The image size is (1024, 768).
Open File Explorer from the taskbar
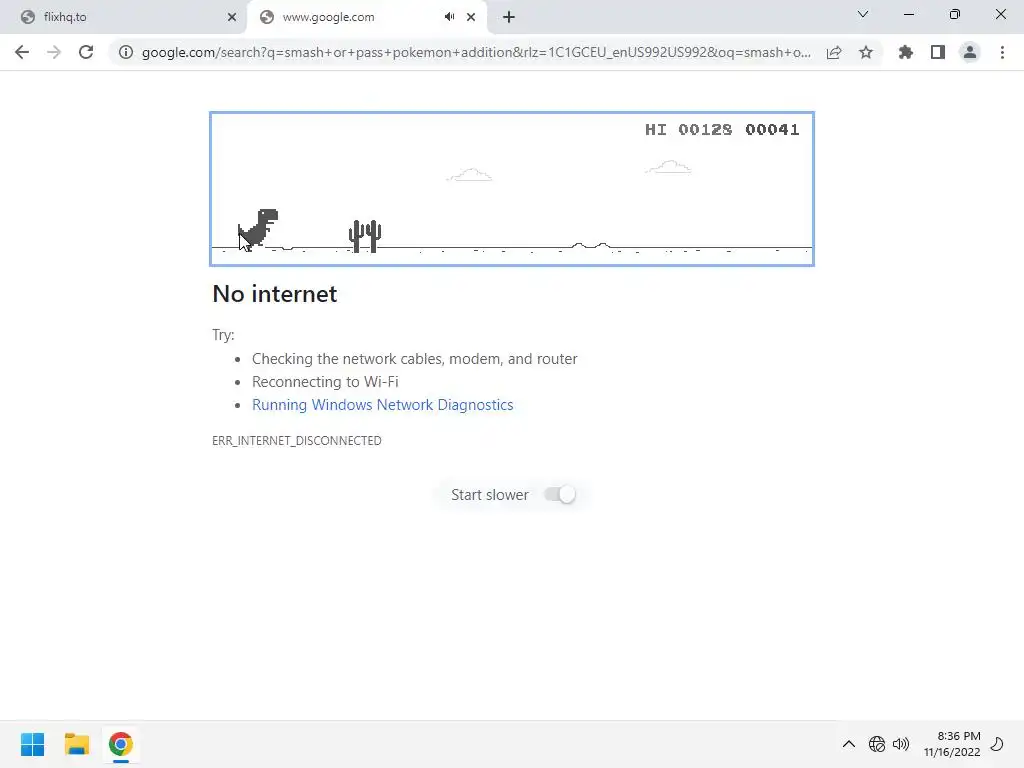[x=76, y=744]
